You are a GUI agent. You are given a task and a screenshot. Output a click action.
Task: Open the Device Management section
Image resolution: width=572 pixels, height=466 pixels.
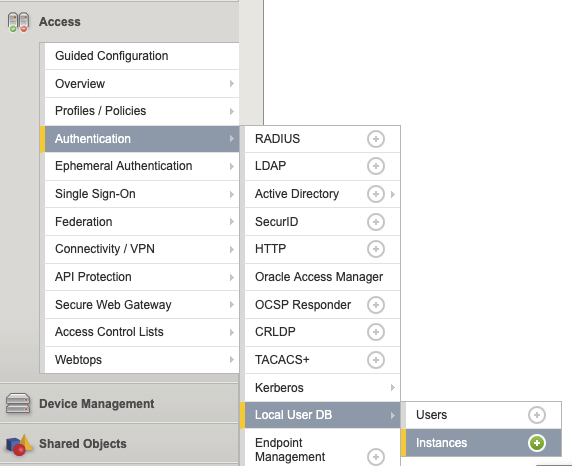pyautogui.click(x=120, y=404)
